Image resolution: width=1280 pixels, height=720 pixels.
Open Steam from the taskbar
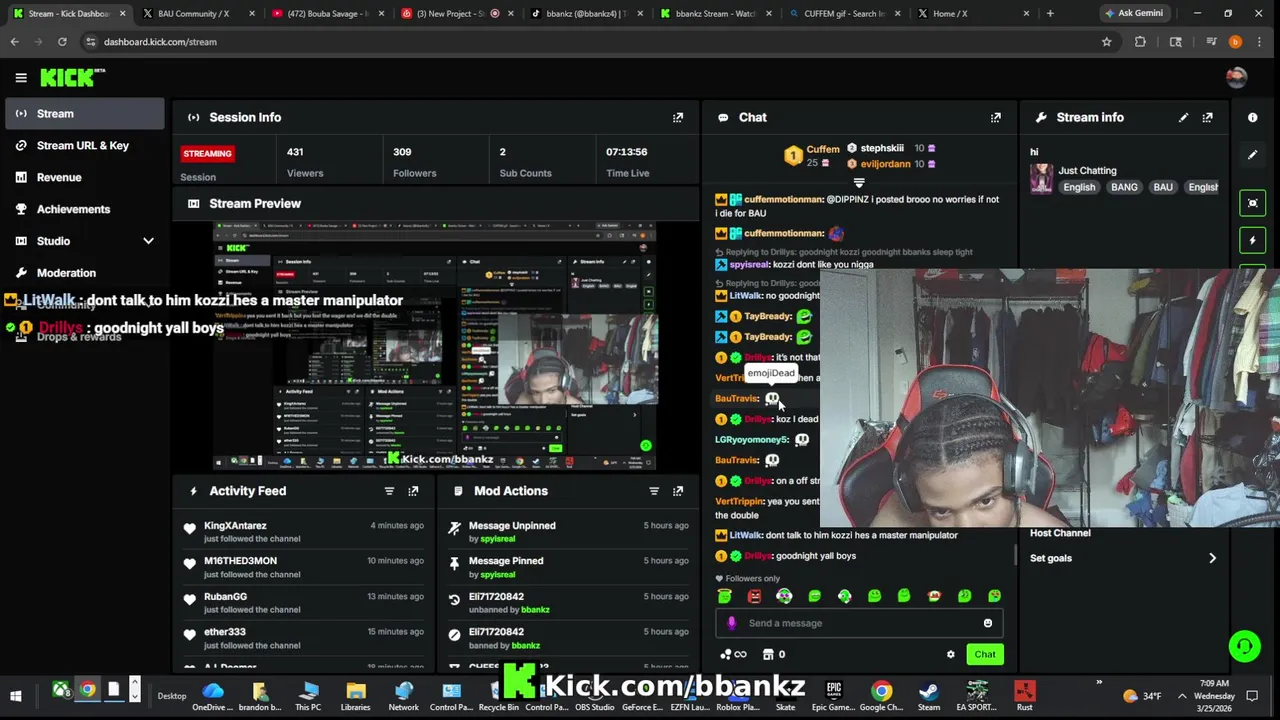929,696
